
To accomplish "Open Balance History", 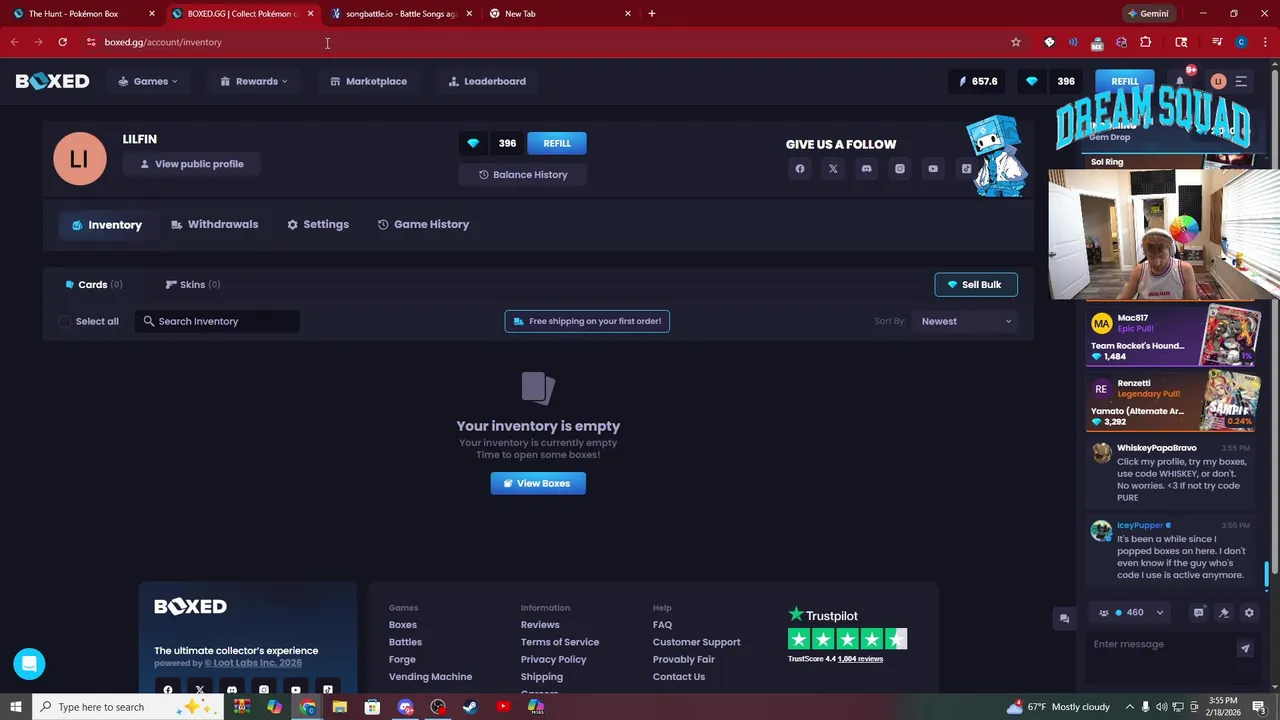I will pyautogui.click(x=523, y=175).
